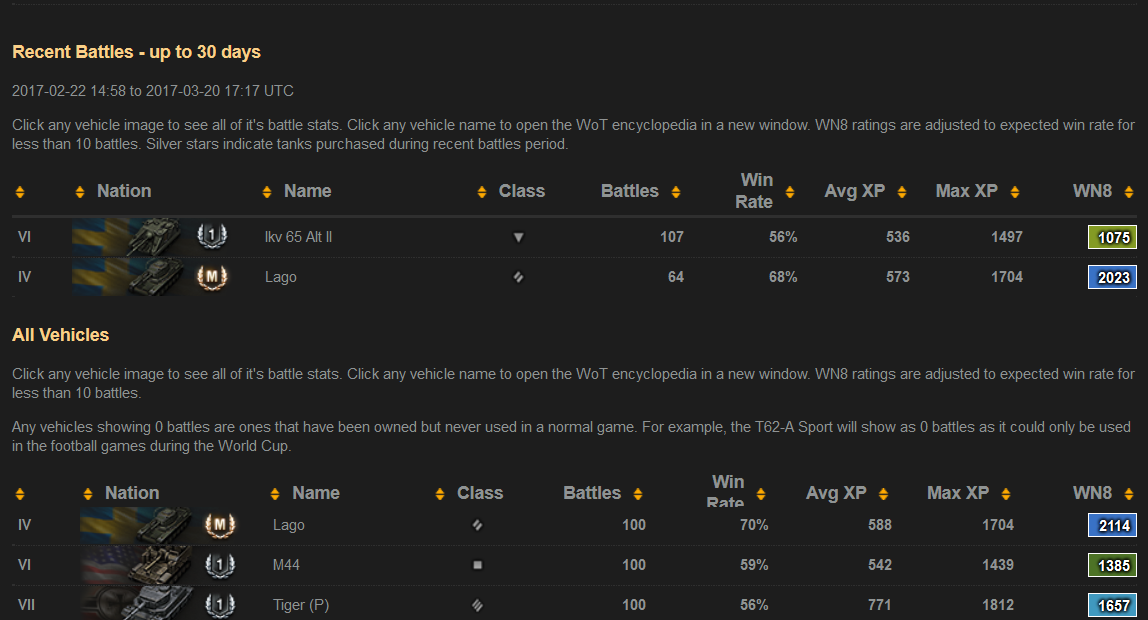Sort All Vehicles by Win Rate using its arrows
This screenshot has height=620, width=1148.
click(761, 494)
